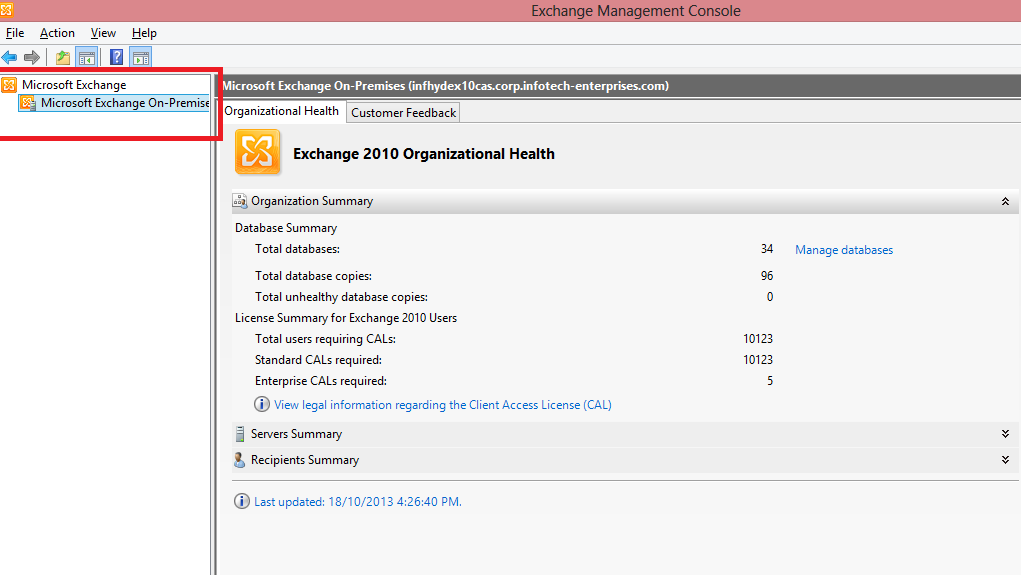Open the Help question mark icon
The height and width of the screenshot is (575, 1021).
pos(117,57)
